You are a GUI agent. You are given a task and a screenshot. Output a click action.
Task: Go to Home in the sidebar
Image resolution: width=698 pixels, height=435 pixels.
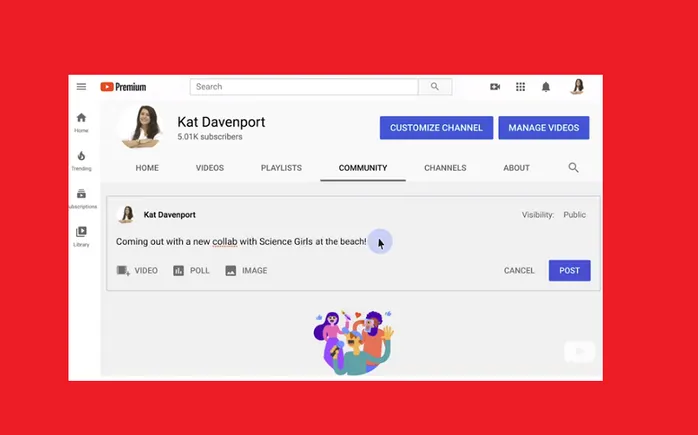81,123
